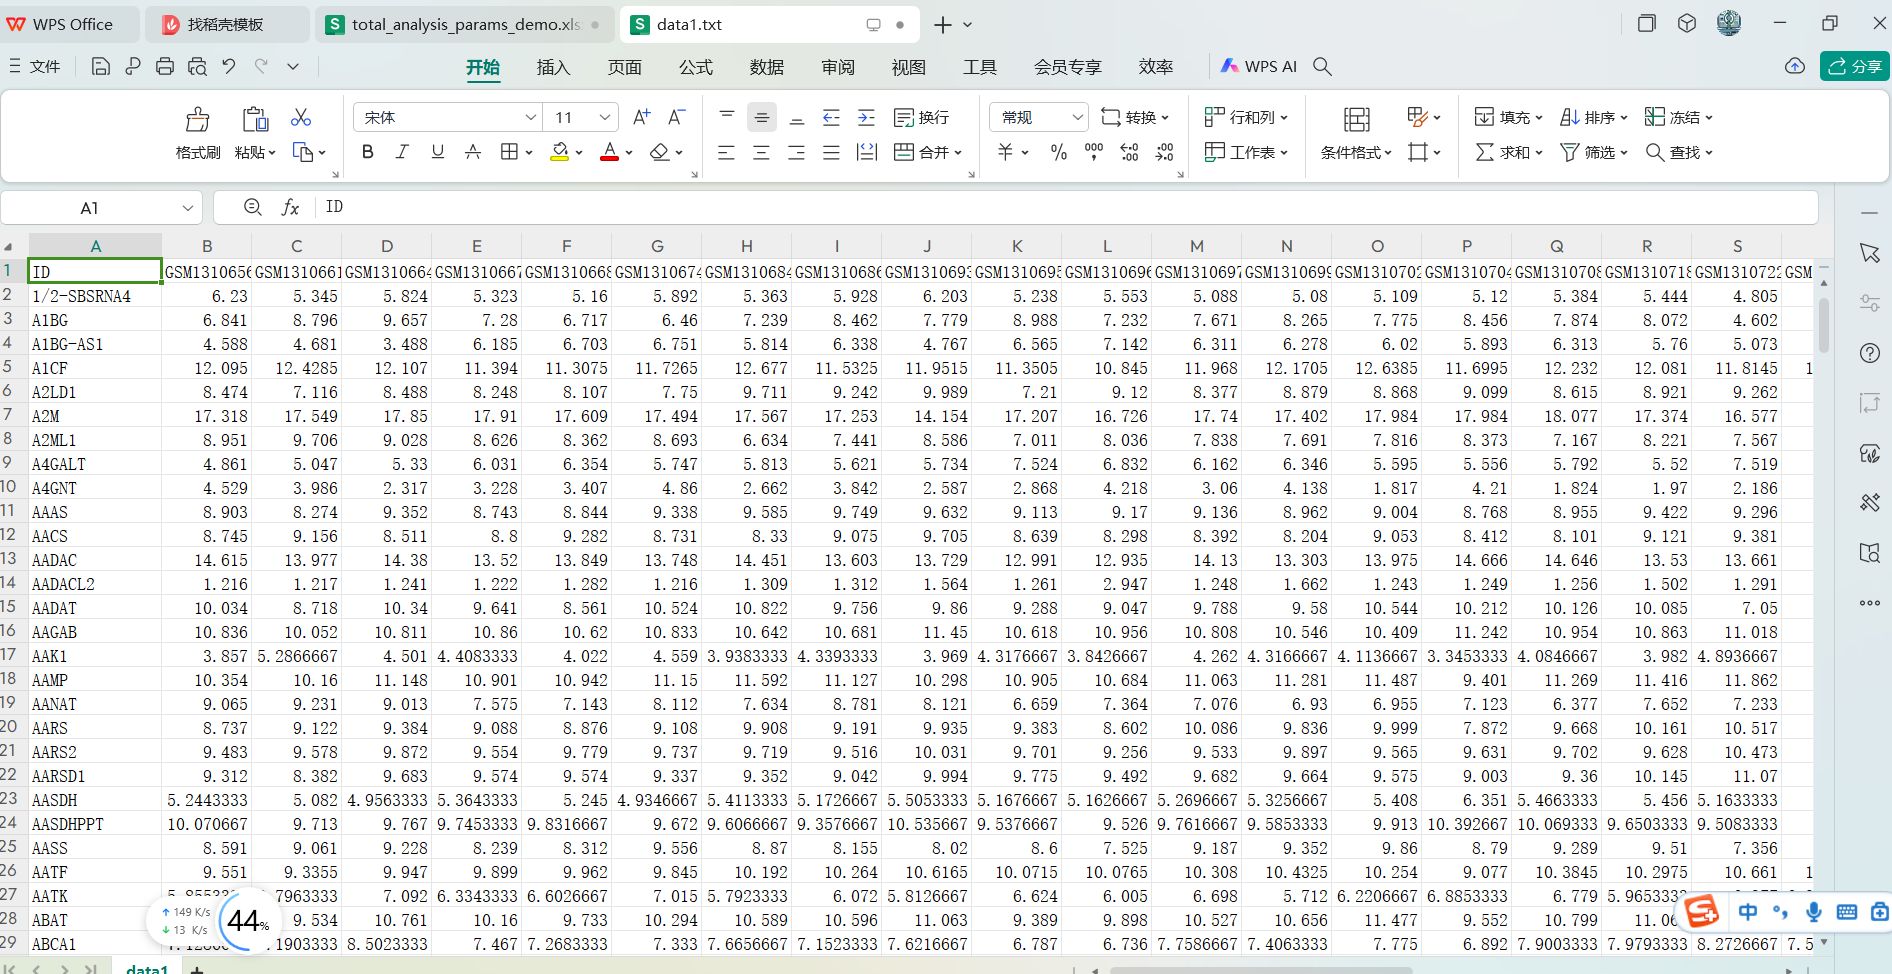Click the Increase Indent icon
Screen dimensions: 1892x974
click(866, 117)
